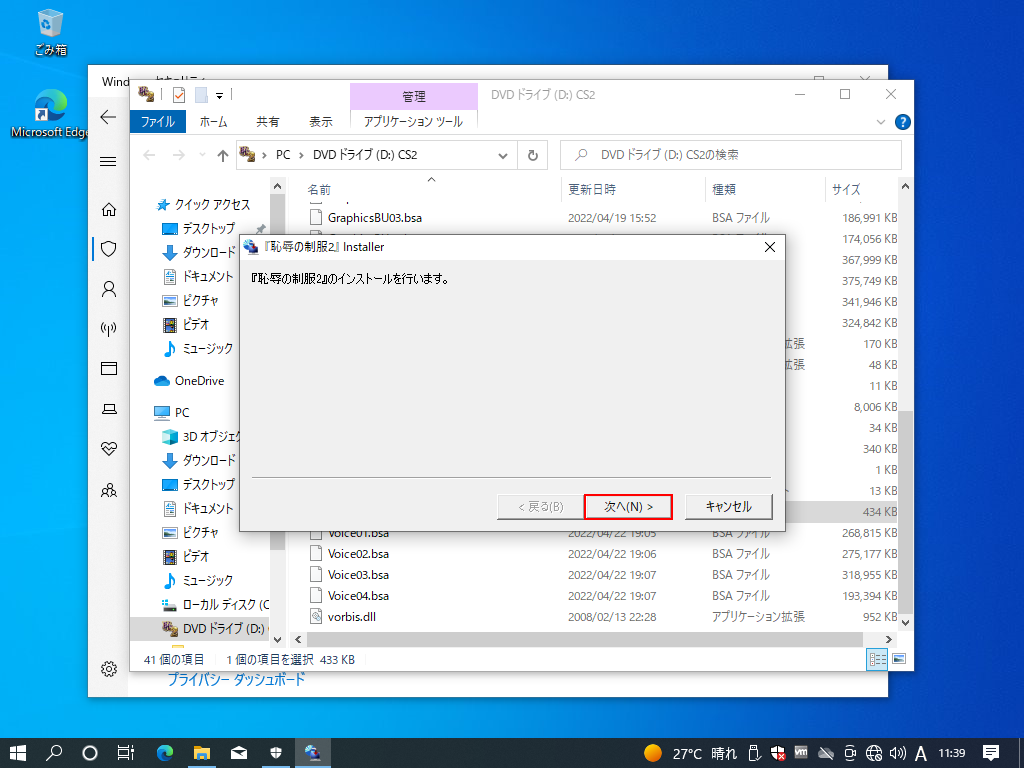1024x768 pixels.
Task: Open quick access toolbar customize dropdown
Action: [x=219, y=95]
